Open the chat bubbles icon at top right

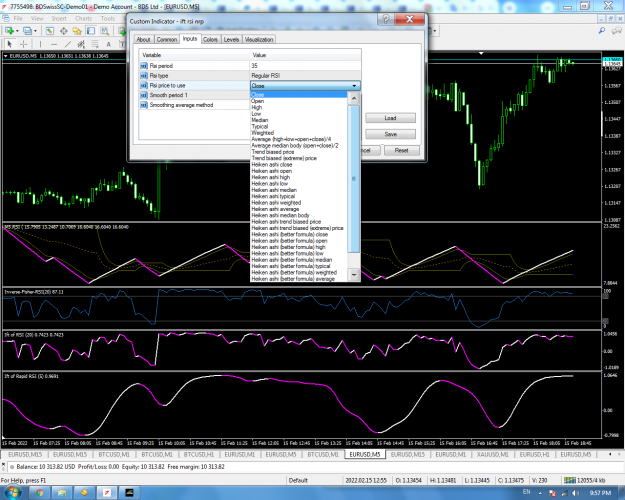tap(617, 31)
